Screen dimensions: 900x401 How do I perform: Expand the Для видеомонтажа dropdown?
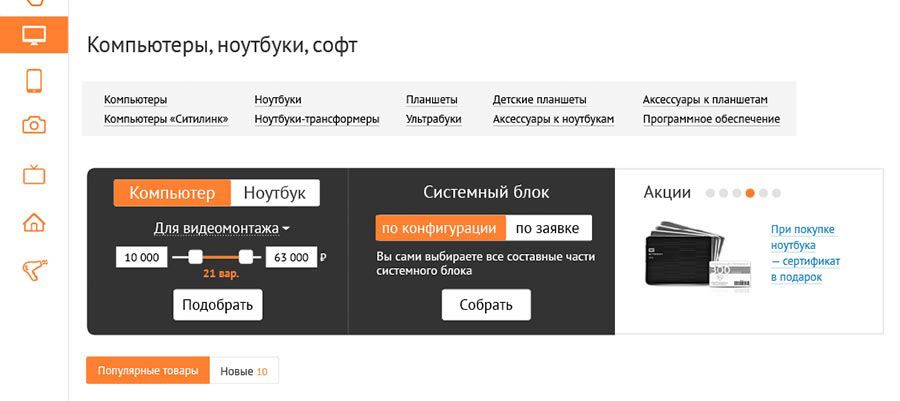point(221,227)
